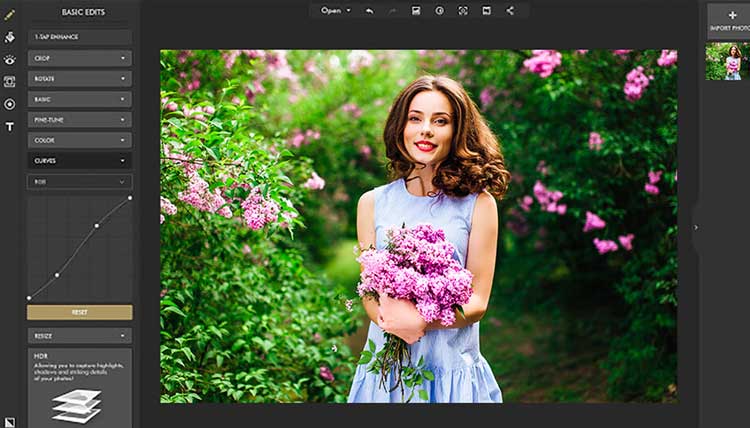The width and height of the screenshot is (750, 428).
Task: Select the Focus circle icon in sidebar
Action: [x=10, y=104]
